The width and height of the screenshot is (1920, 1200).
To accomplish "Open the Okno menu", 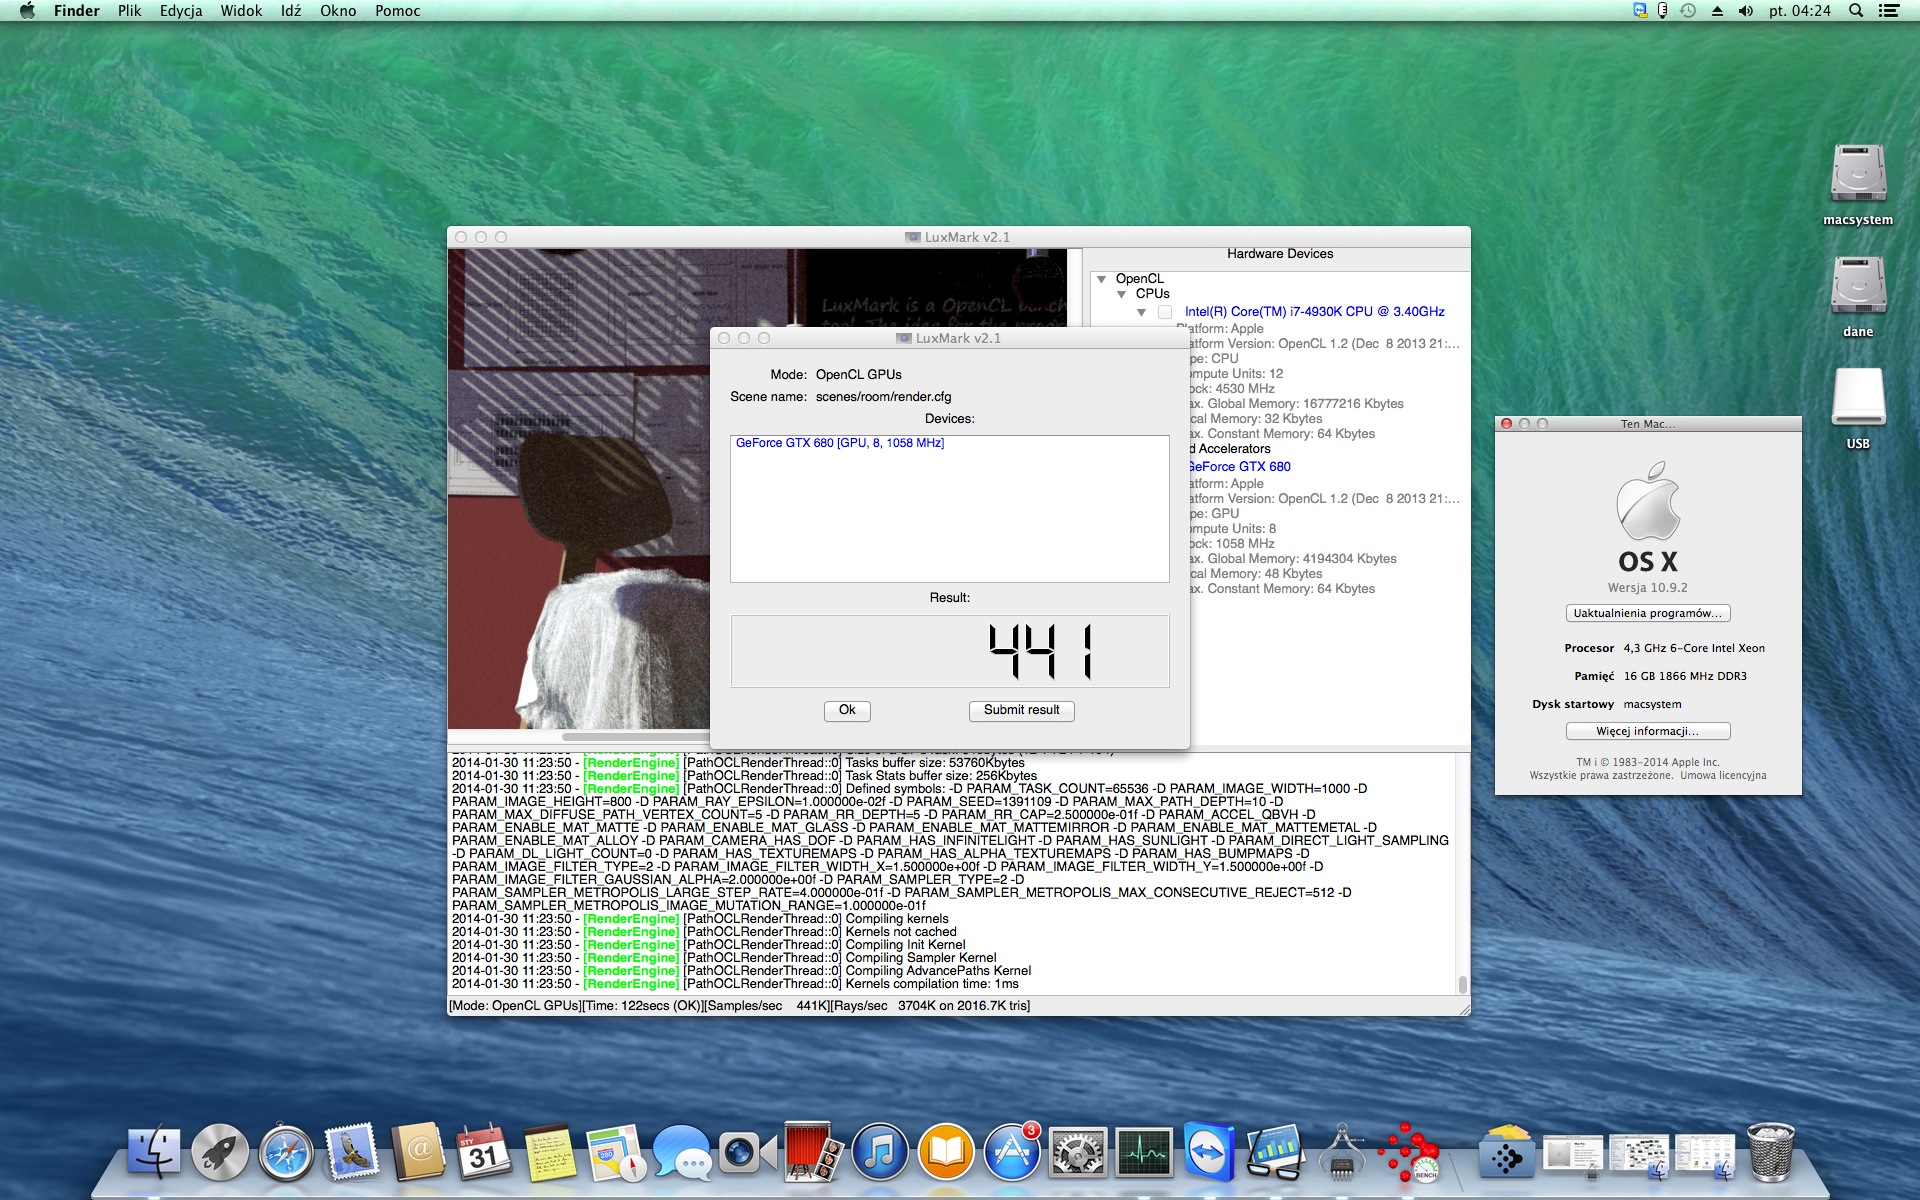I will pyautogui.click(x=338, y=11).
